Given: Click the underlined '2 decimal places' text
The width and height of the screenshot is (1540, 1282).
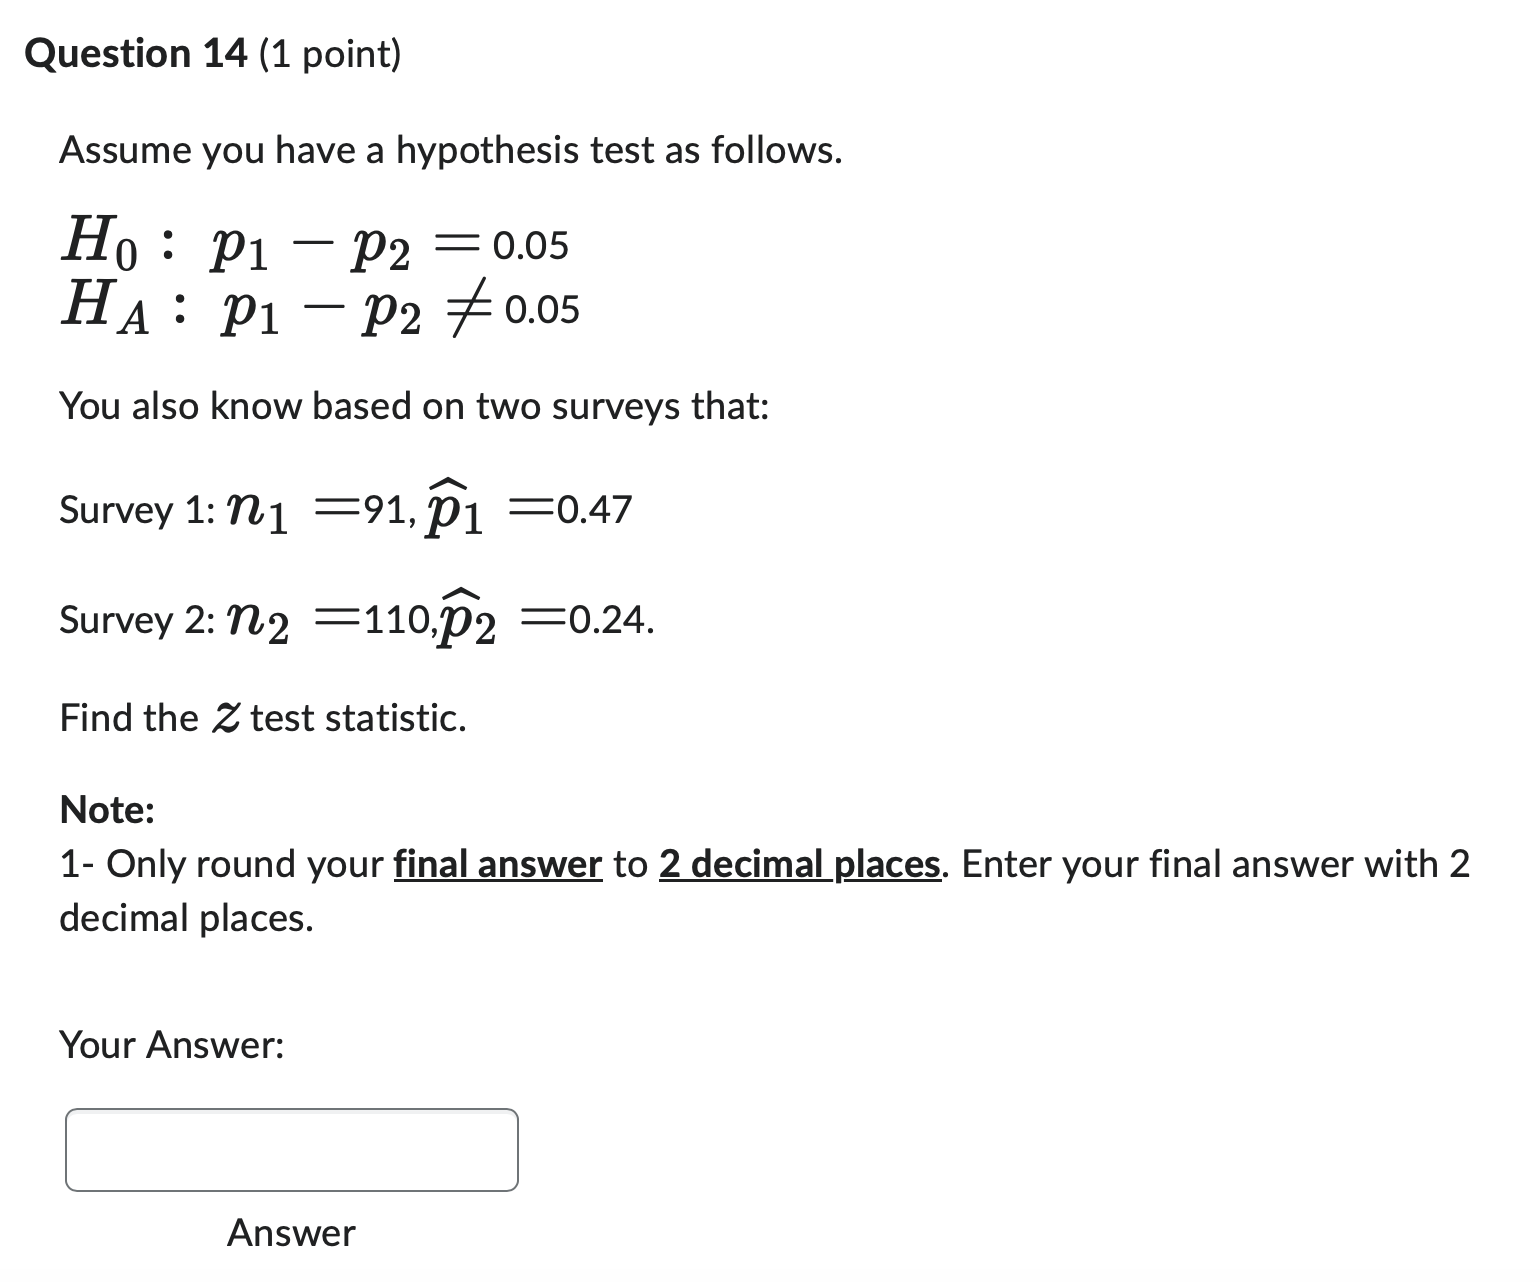Looking at the screenshot, I should [800, 864].
